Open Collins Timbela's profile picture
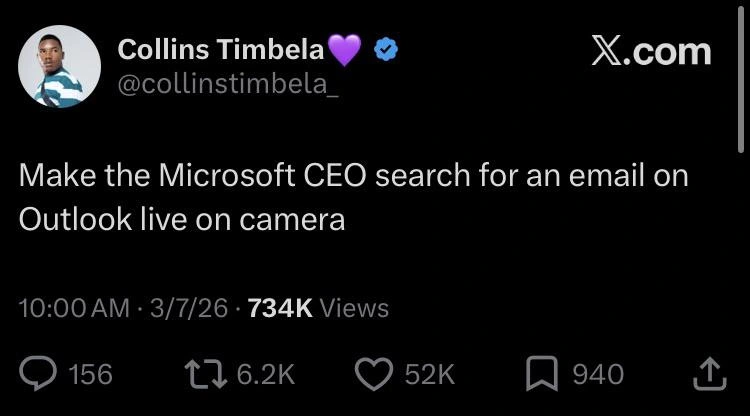Viewport: 750px width, 416px height. 59,66
